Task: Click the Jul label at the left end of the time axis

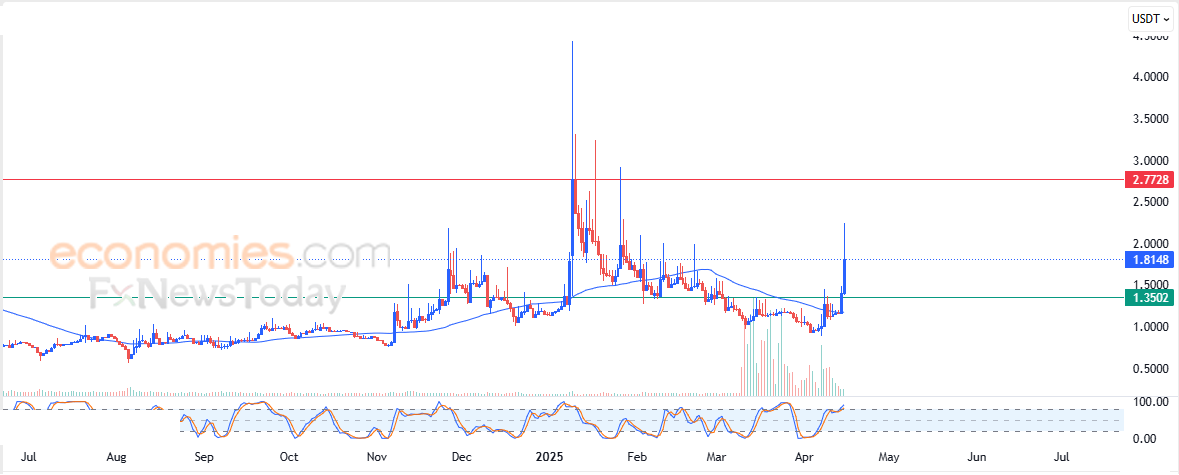Action: (28, 457)
